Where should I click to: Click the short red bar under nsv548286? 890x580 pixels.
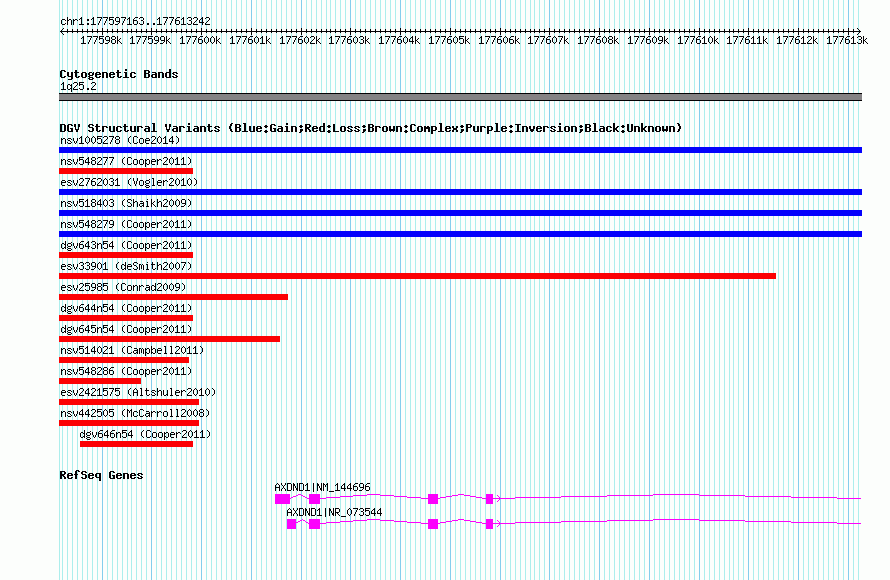(100, 381)
